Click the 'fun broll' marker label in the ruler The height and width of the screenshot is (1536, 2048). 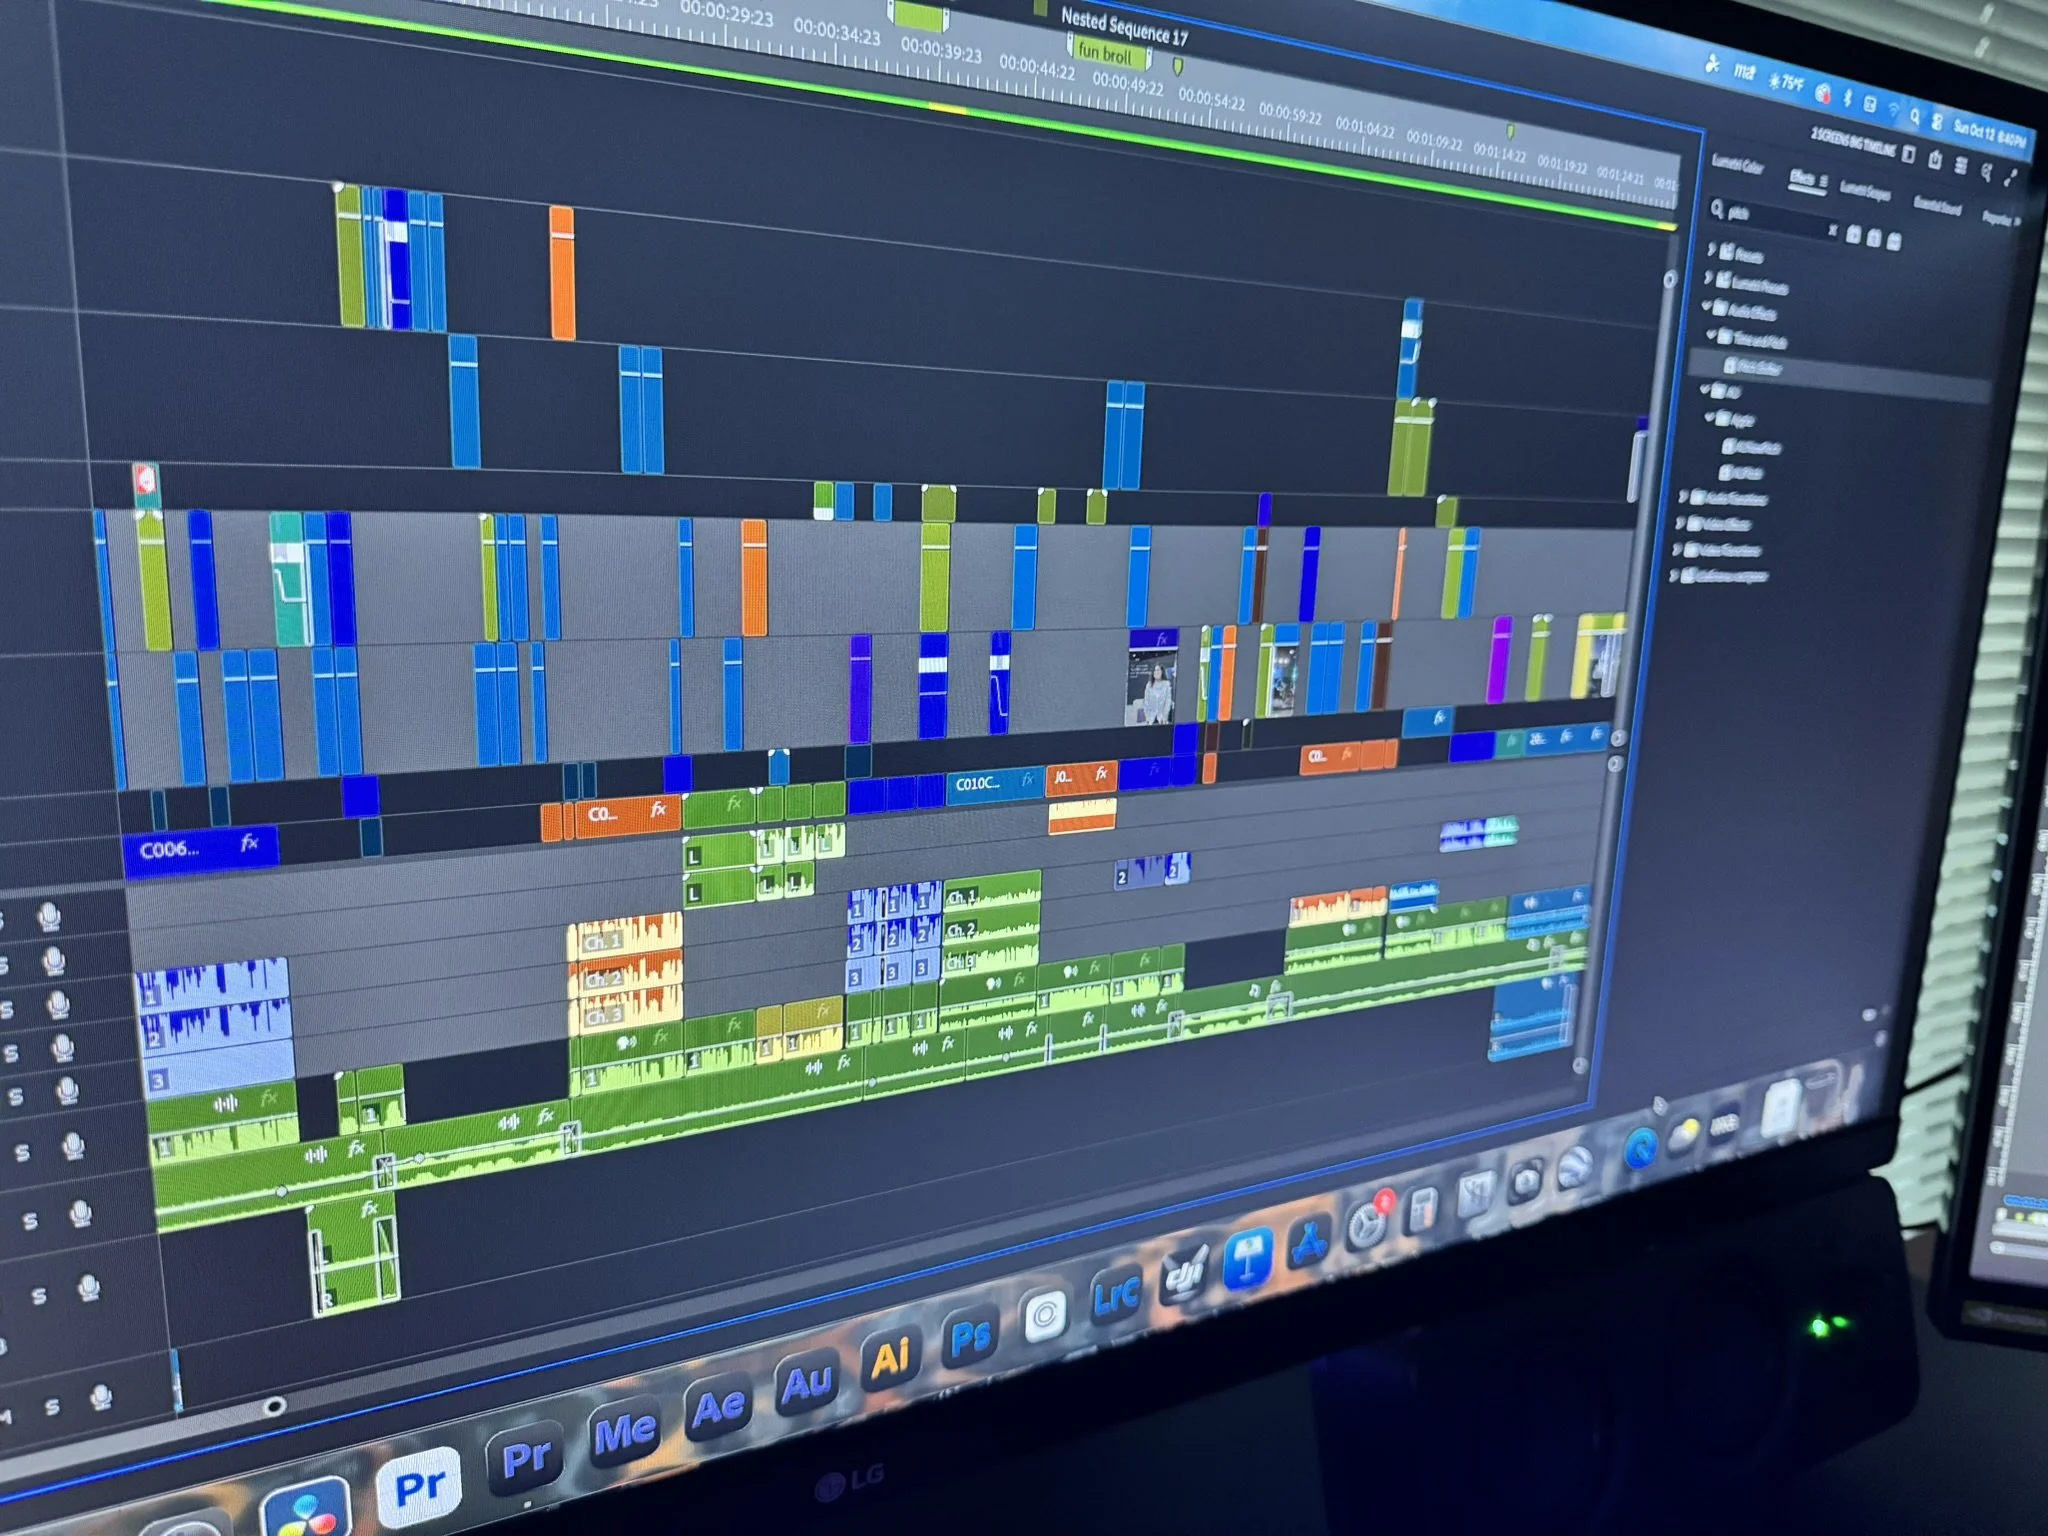[1105, 54]
